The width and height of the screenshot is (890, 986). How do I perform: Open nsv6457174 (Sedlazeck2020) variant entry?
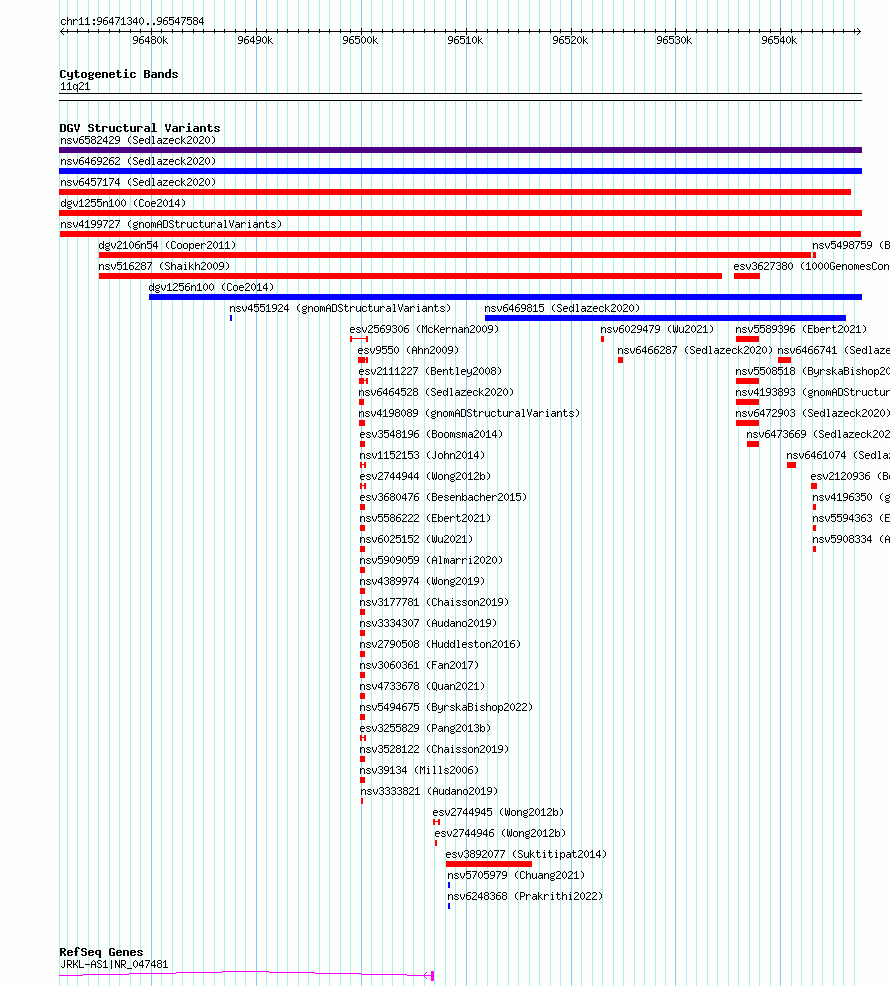(x=138, y=182)
